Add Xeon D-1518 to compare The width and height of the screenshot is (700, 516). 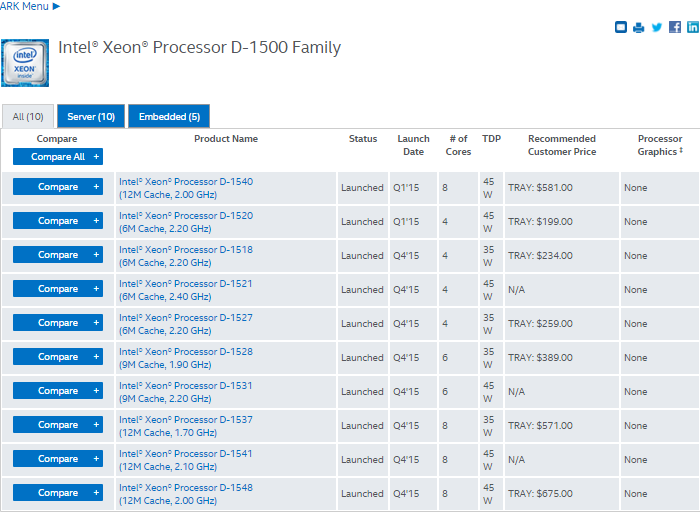point(58,254)
